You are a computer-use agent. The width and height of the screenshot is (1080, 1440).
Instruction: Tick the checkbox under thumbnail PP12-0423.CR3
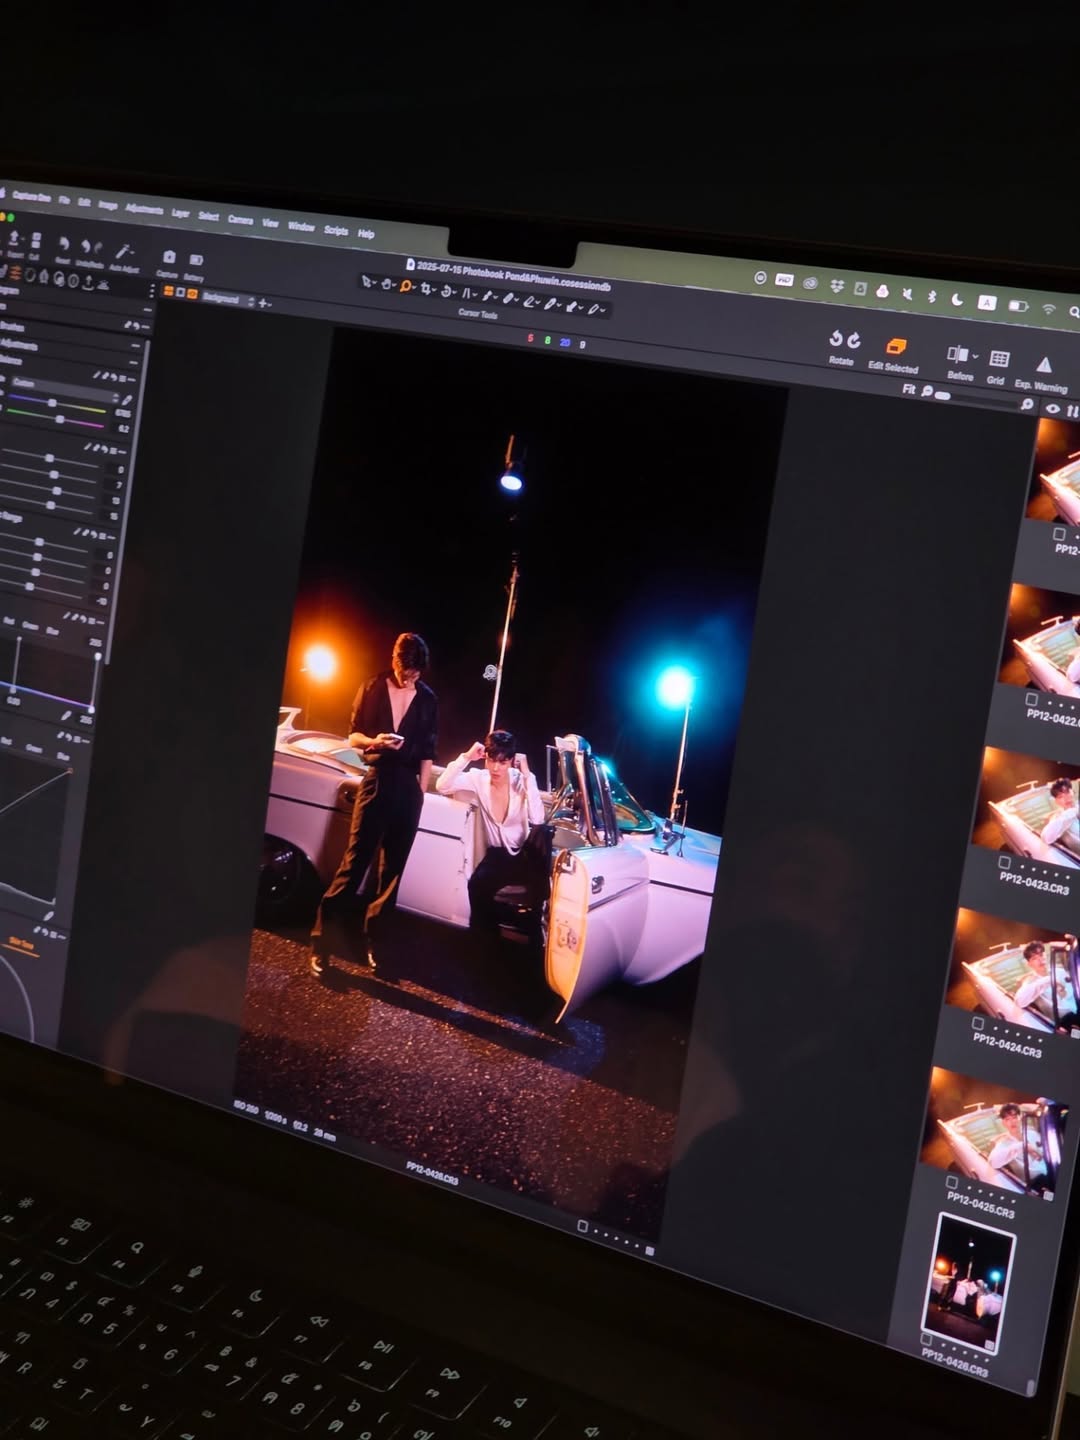pyautogui.click(x=1004, y=862)
